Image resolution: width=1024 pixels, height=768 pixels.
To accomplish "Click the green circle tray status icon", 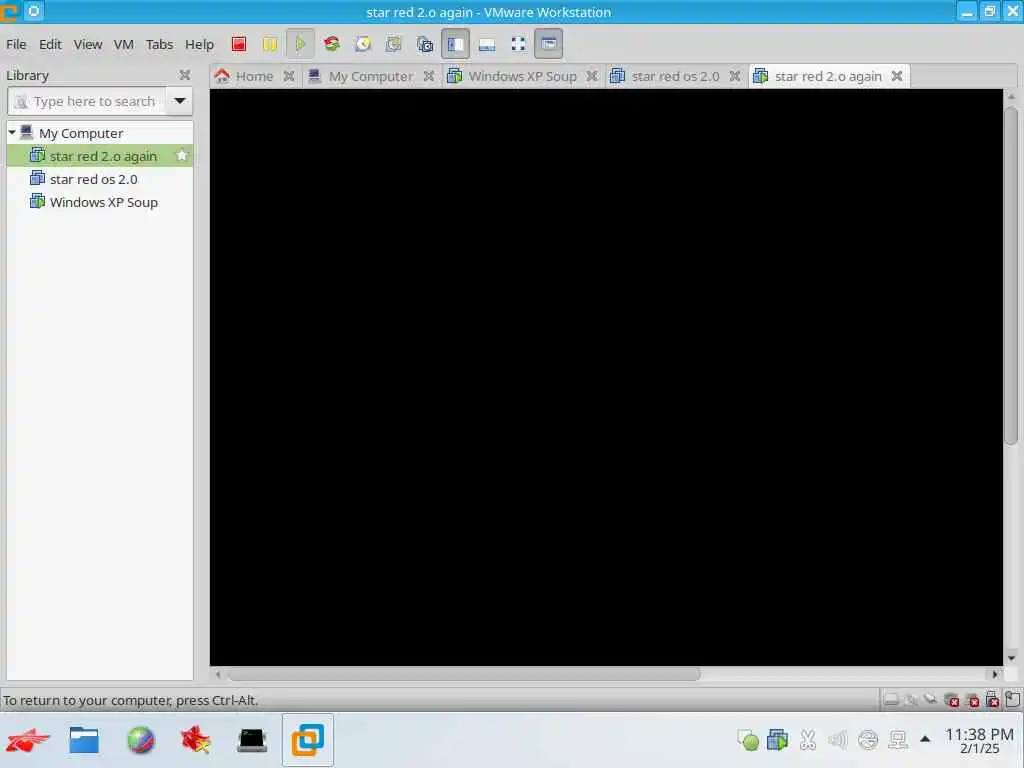I will coord(748,740).
